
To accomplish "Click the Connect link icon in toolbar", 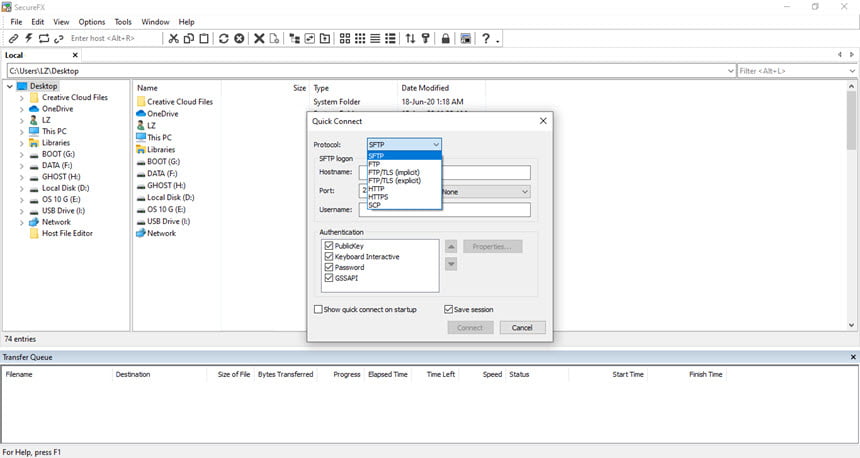I will point(13,38).
